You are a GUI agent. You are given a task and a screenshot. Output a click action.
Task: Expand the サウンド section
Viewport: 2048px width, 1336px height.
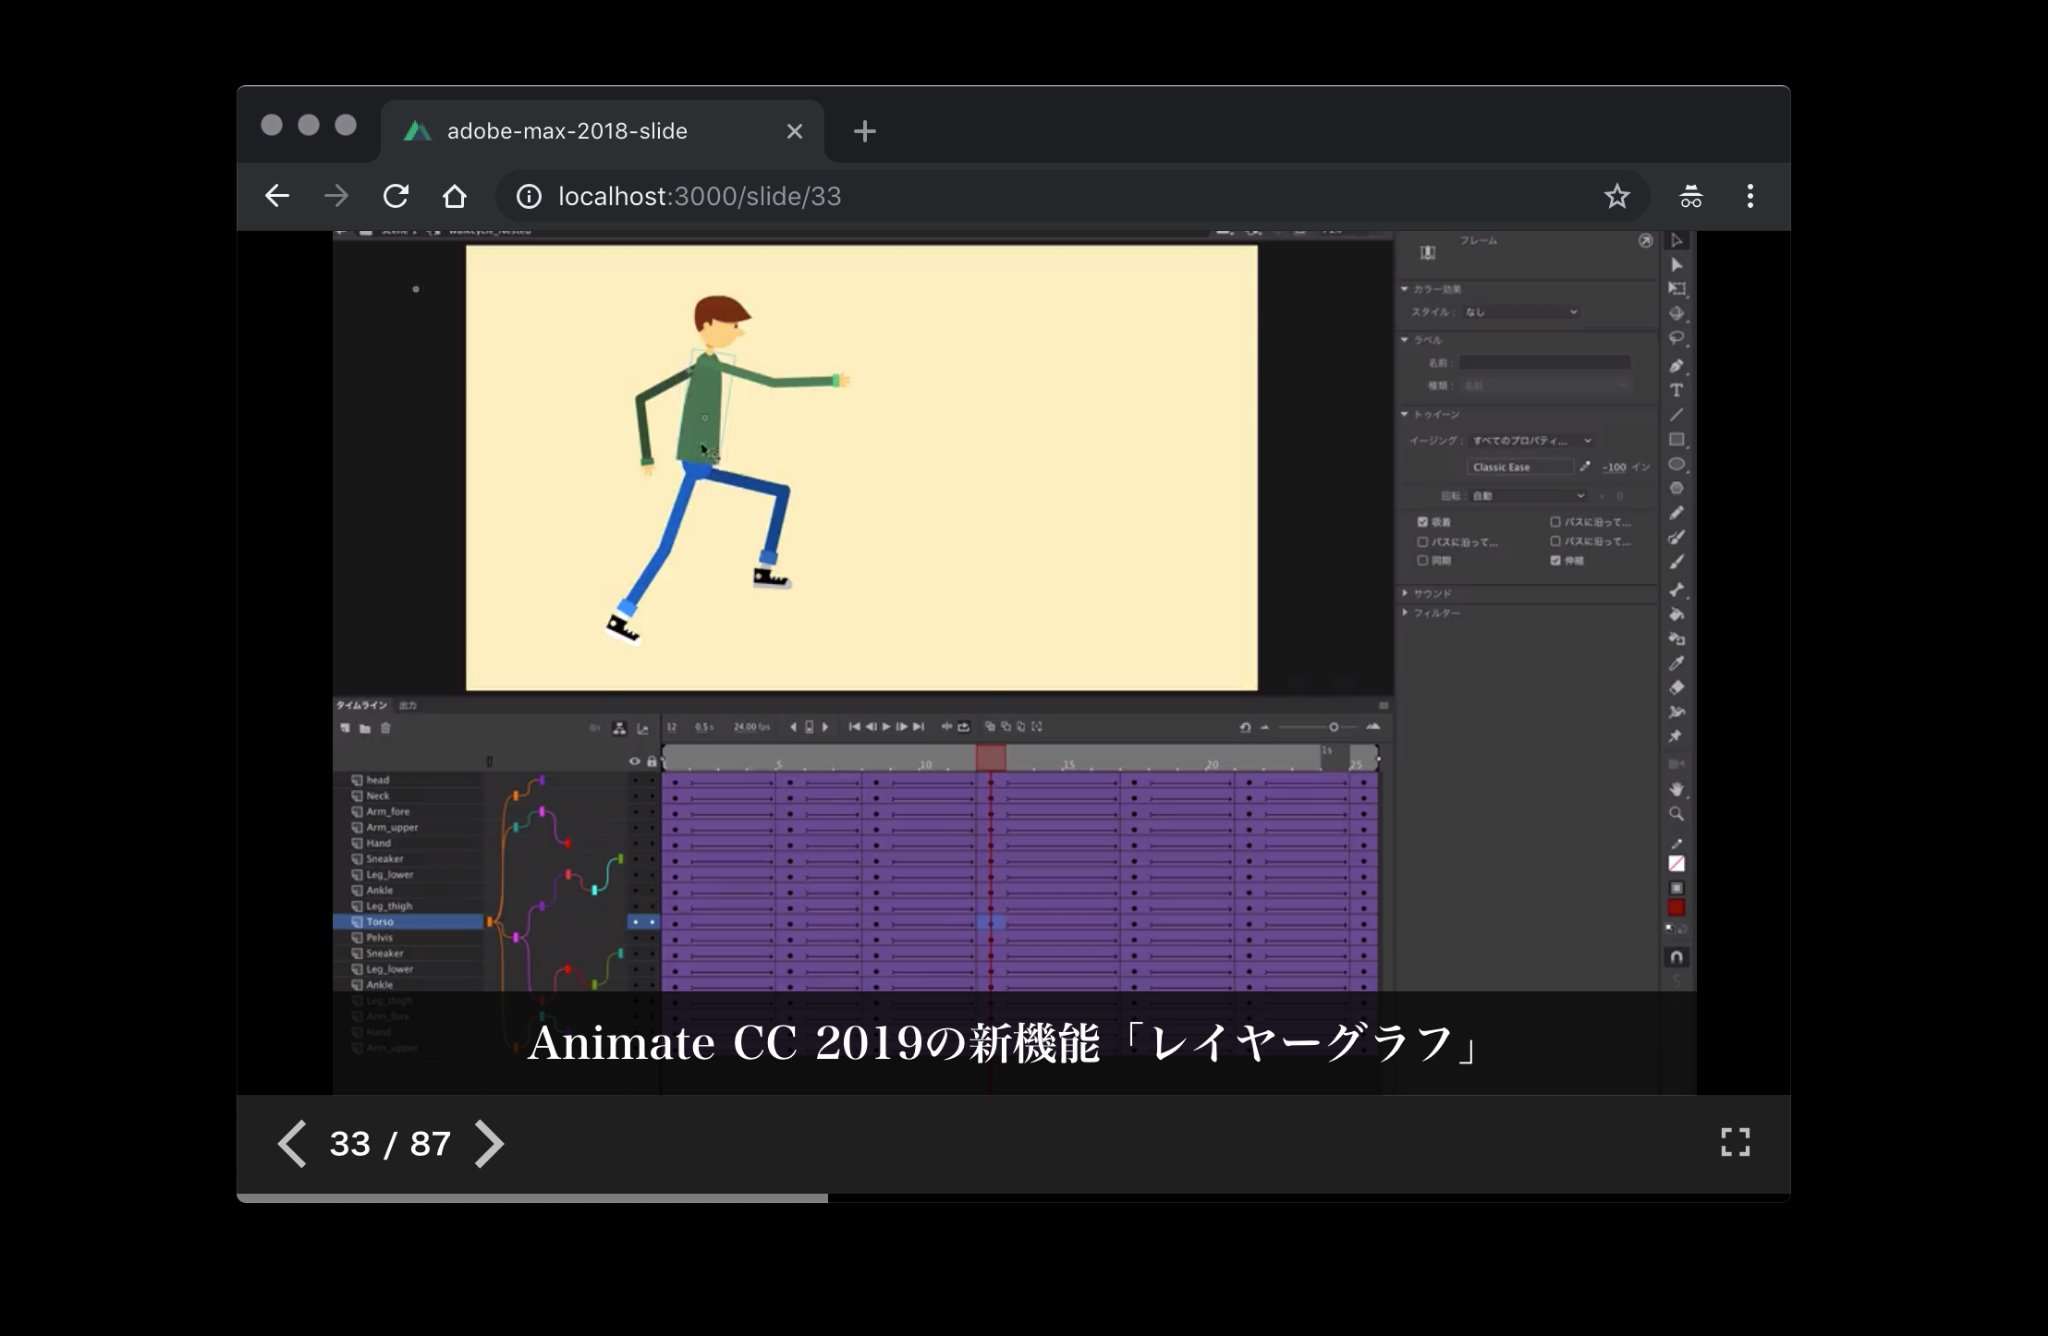1432,592
